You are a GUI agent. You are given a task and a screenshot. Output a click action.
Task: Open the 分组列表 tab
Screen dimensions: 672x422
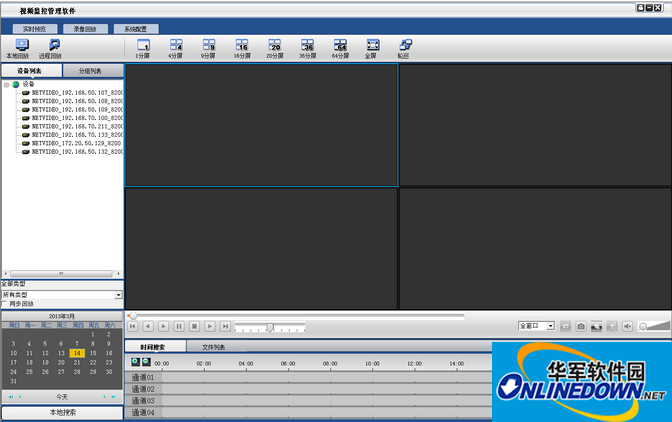(x=92, y=72)
